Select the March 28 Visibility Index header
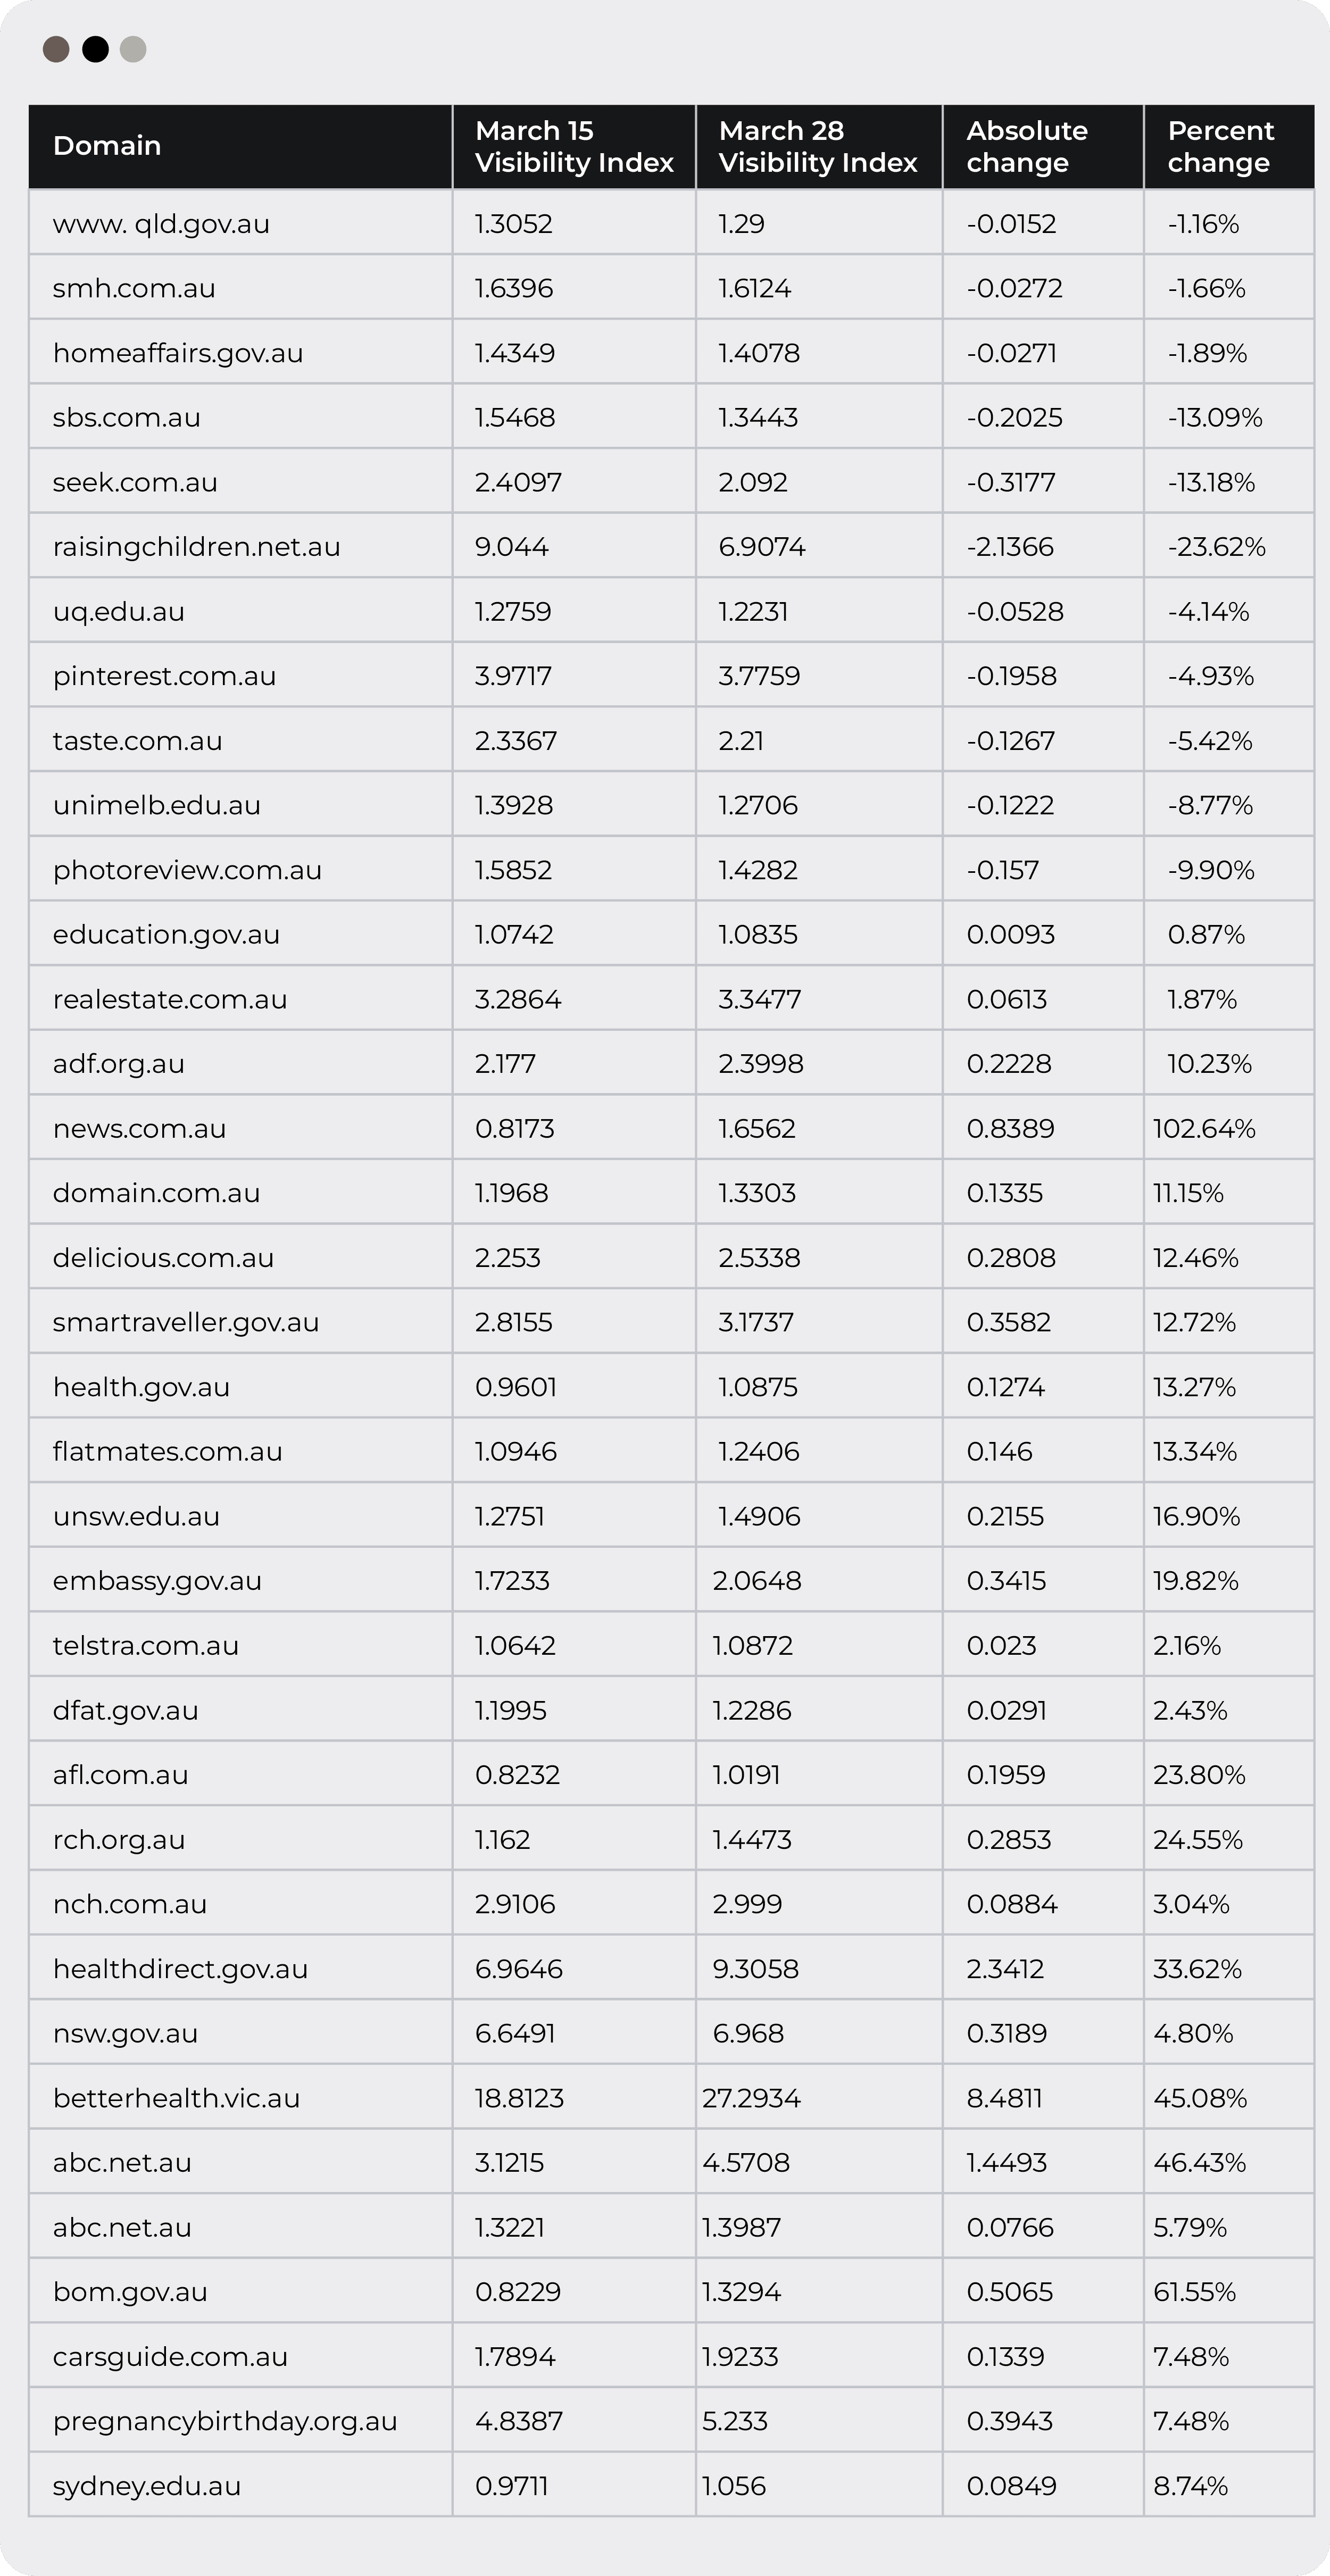1330x2576 pixels. click(817, 146)
